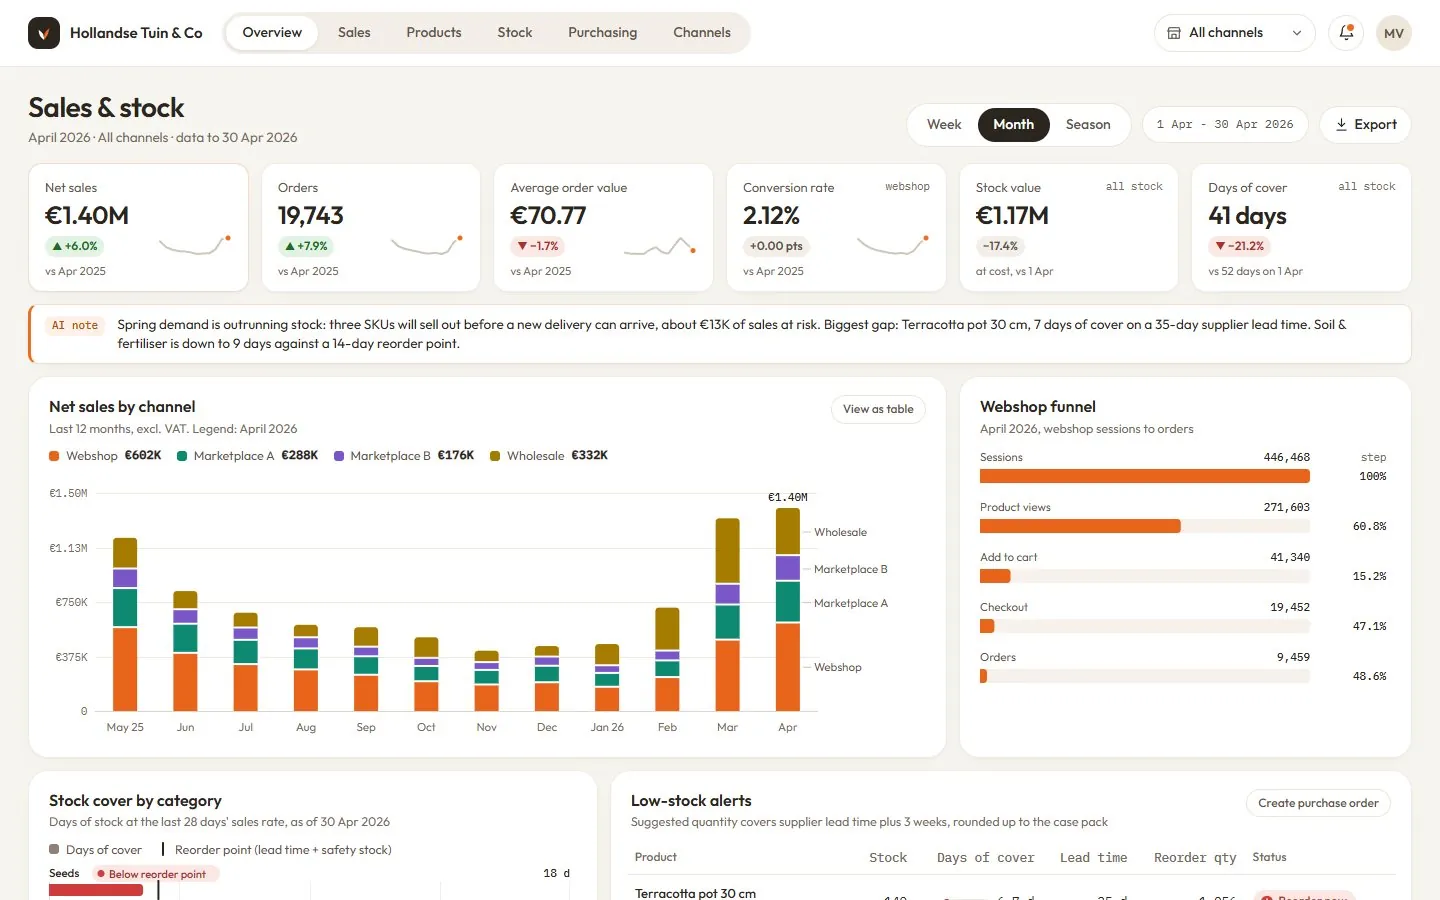Toggle the Marketplace A legend swatch
Image resolution: width=1440 pixels, height=900 pixels.
coord(182,456)
